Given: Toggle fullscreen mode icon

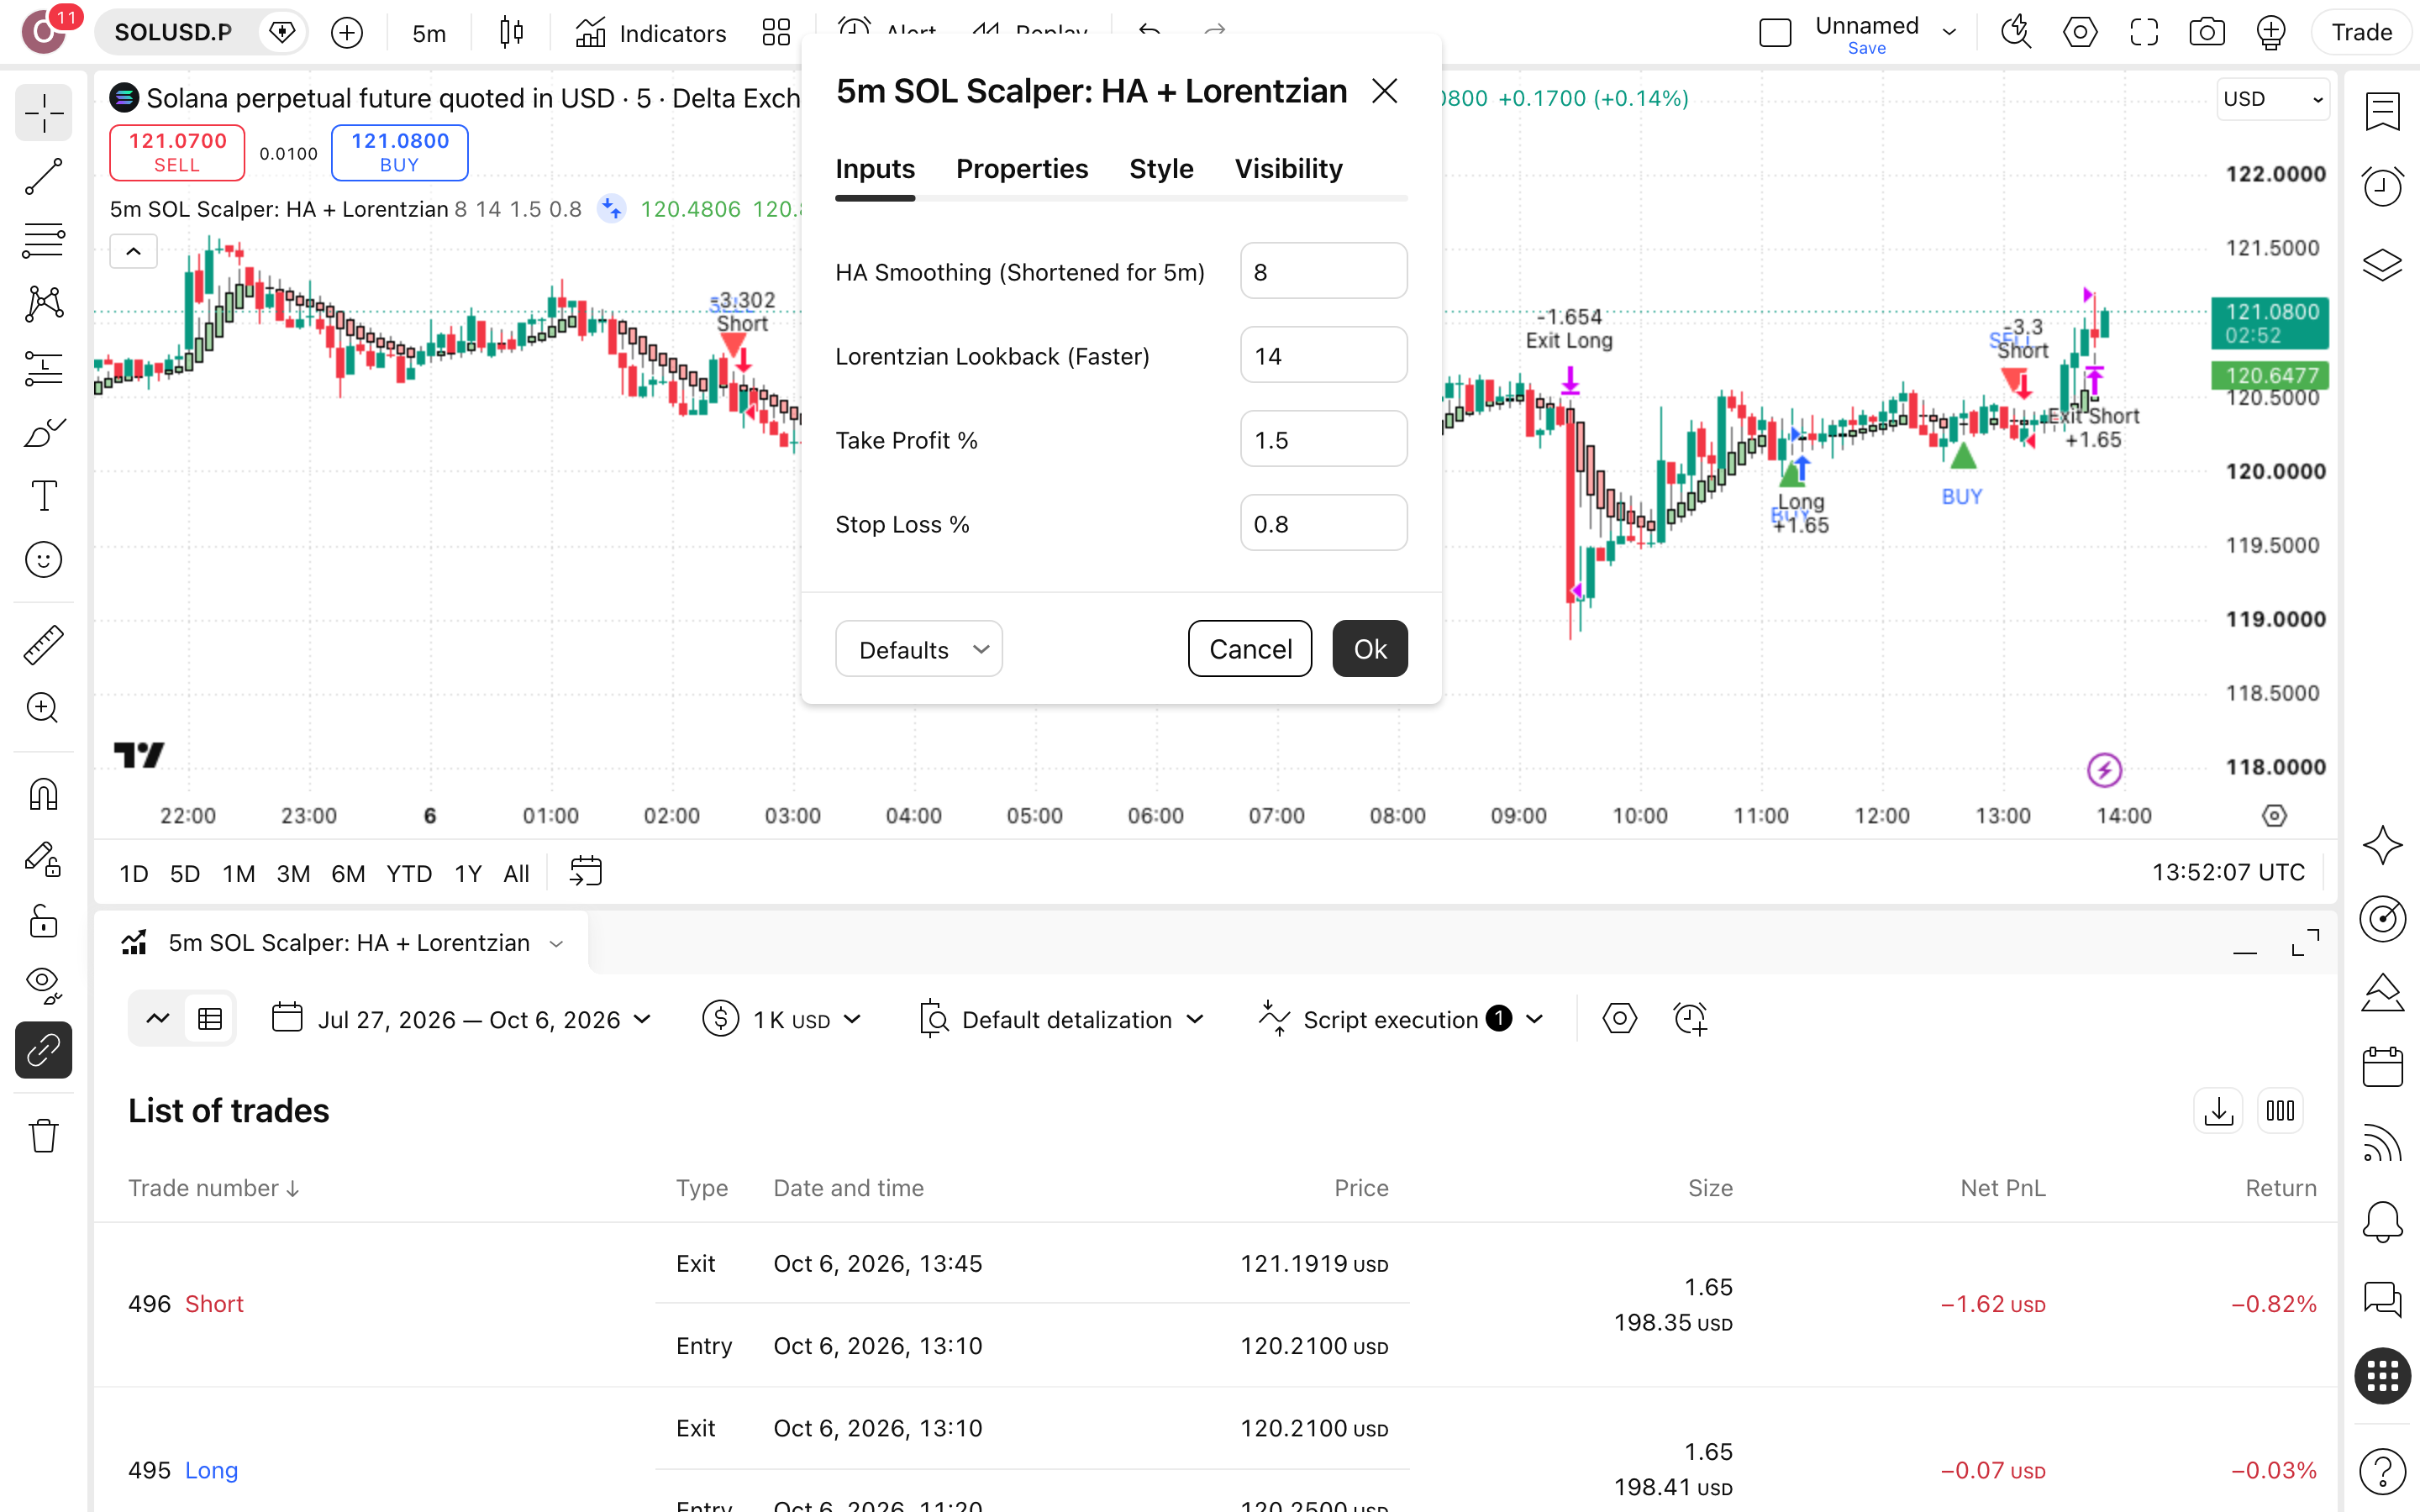Looking at the screenshot, I should pyautogui.click(x=2144, y=33).
